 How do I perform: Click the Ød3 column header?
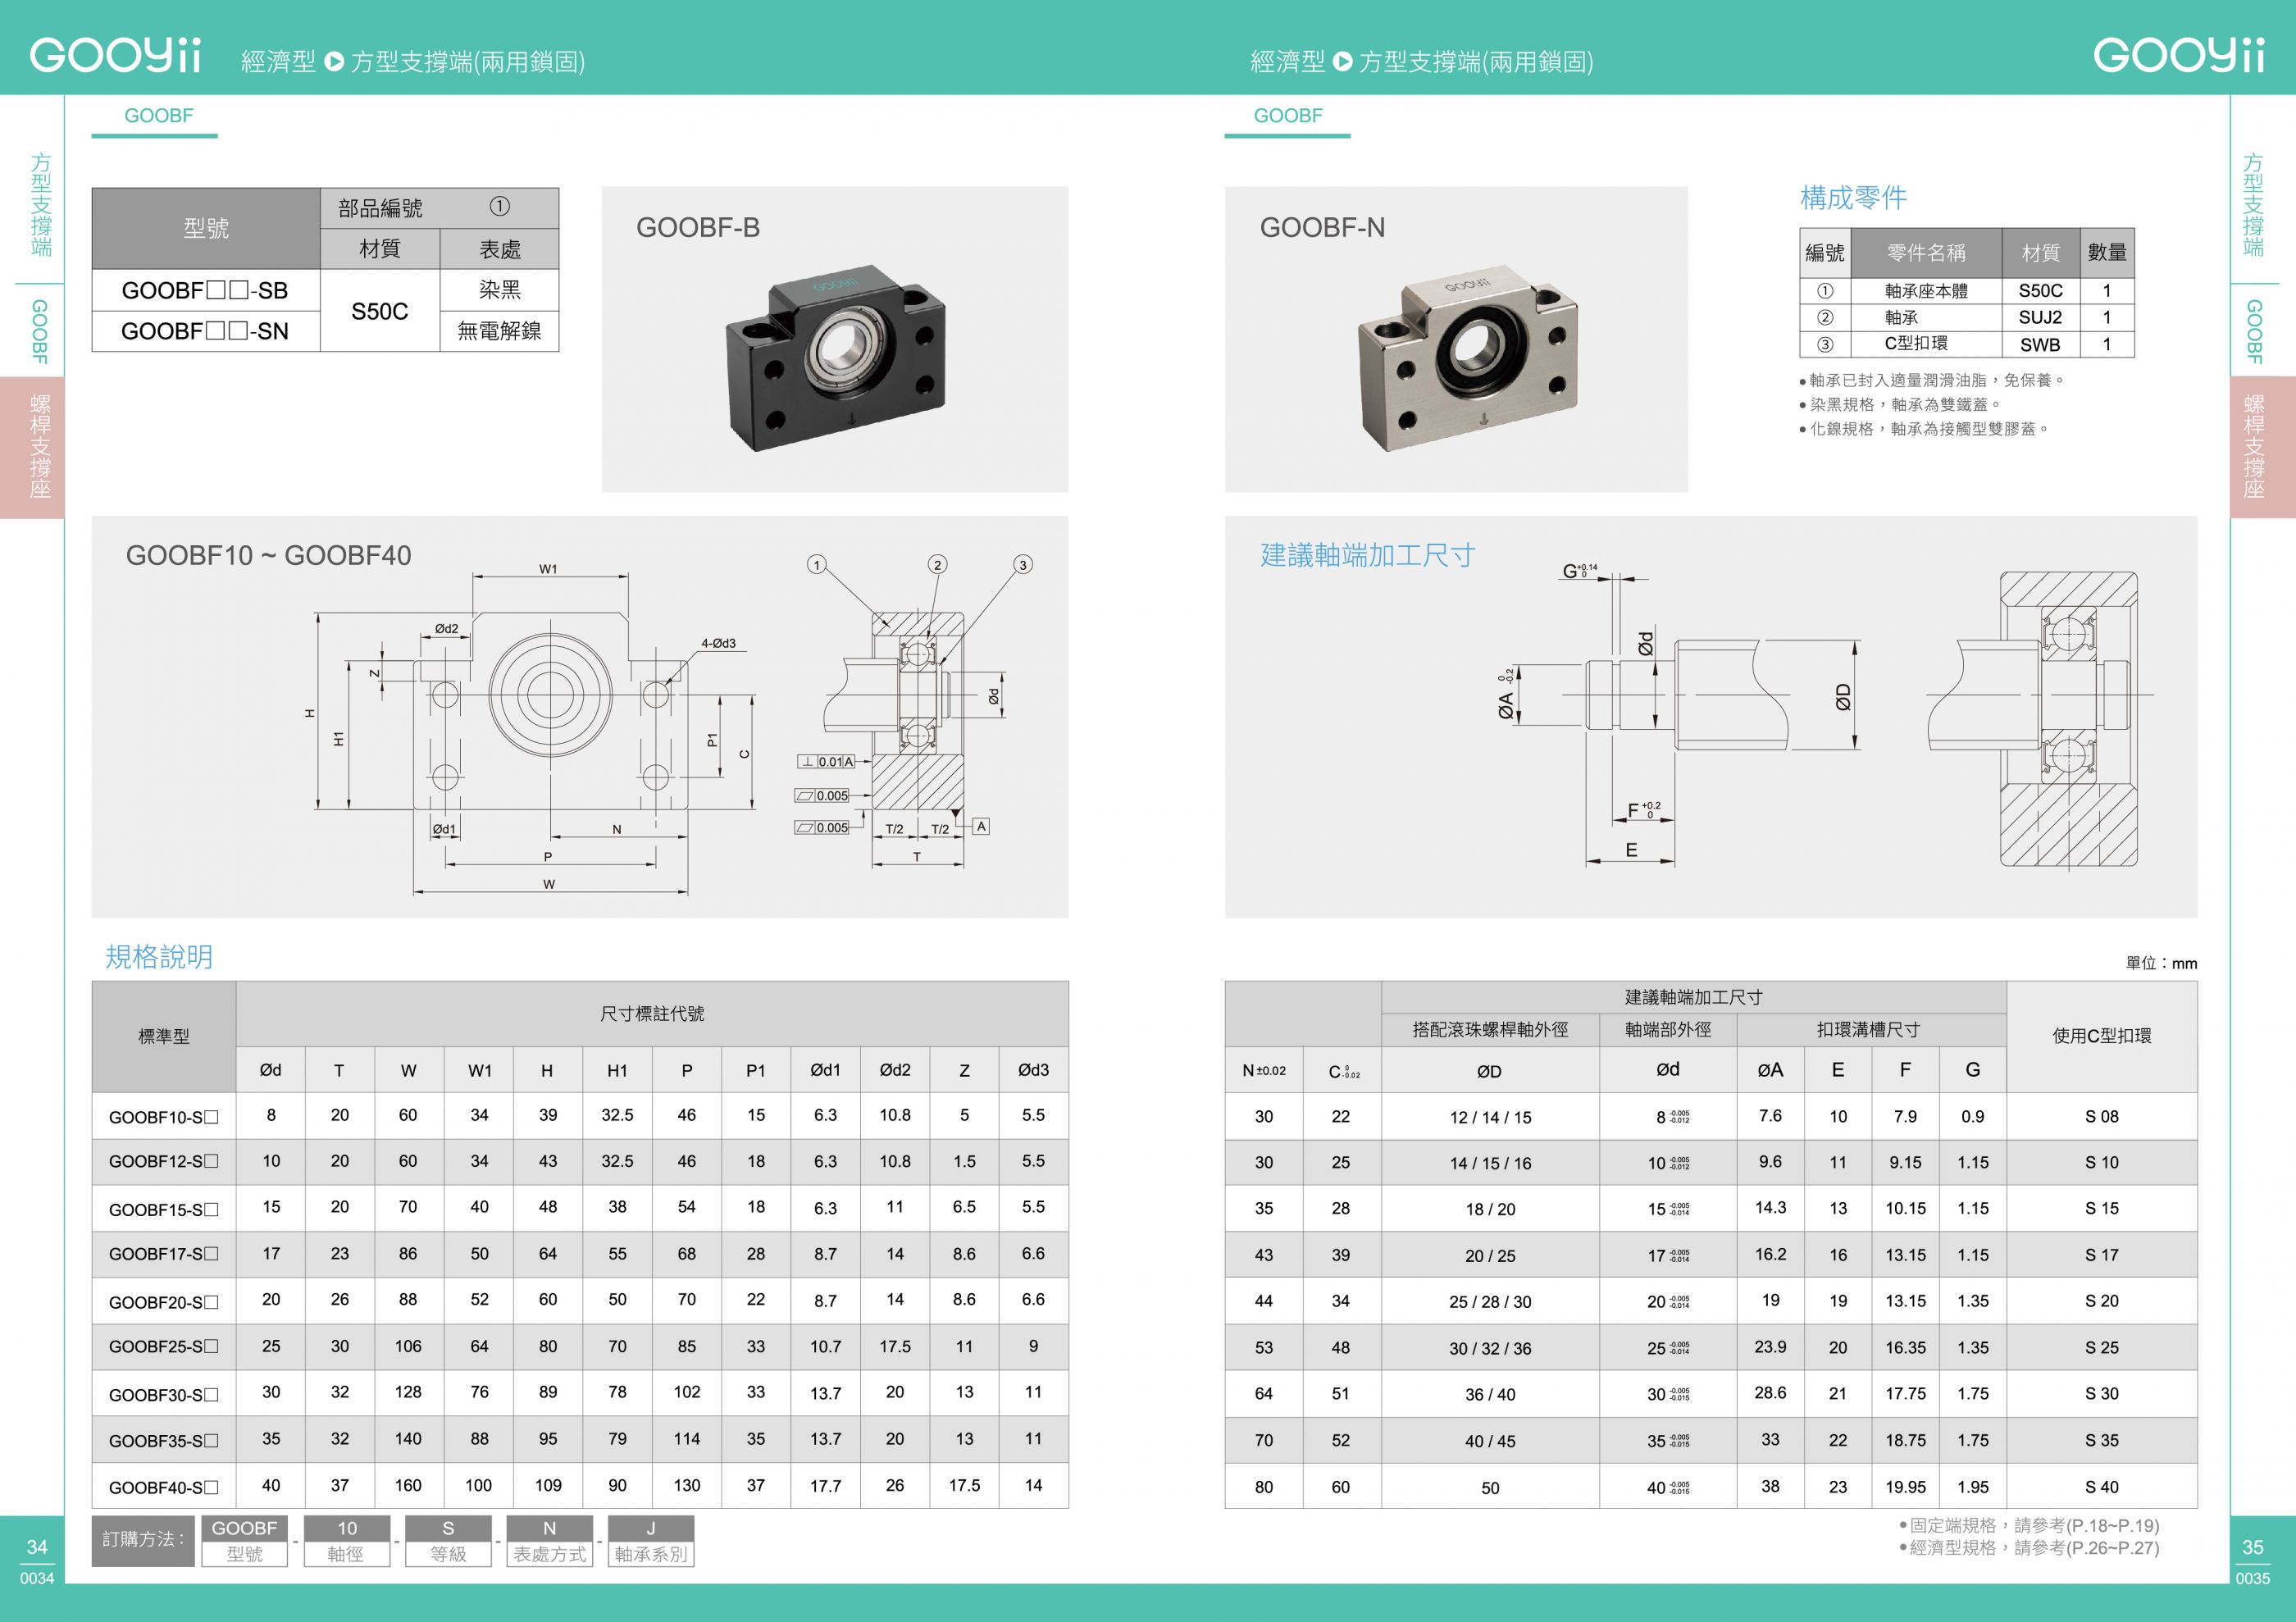[1034, 1070]
